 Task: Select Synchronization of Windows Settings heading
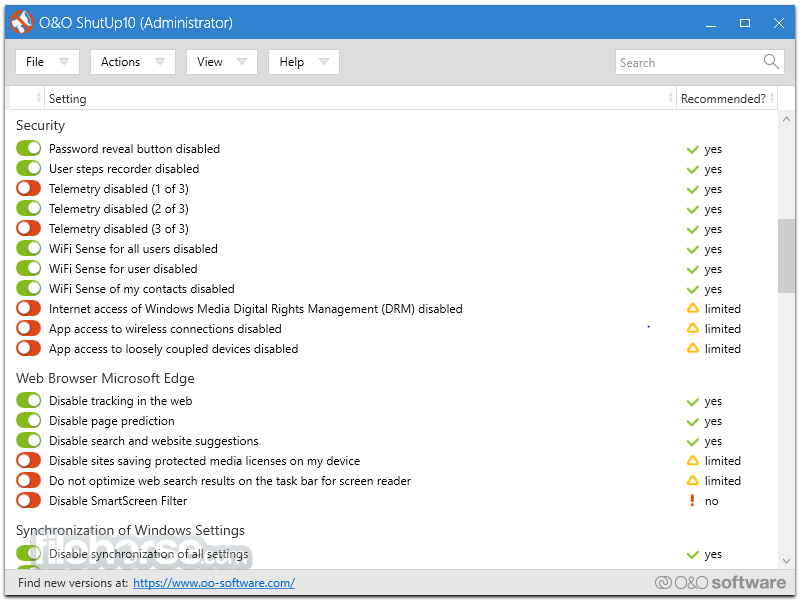point(130,530)
